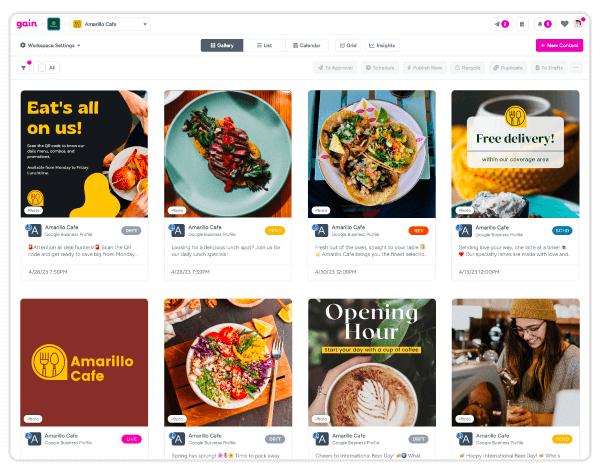Click the heart icon in header

[x=564, y=24]
